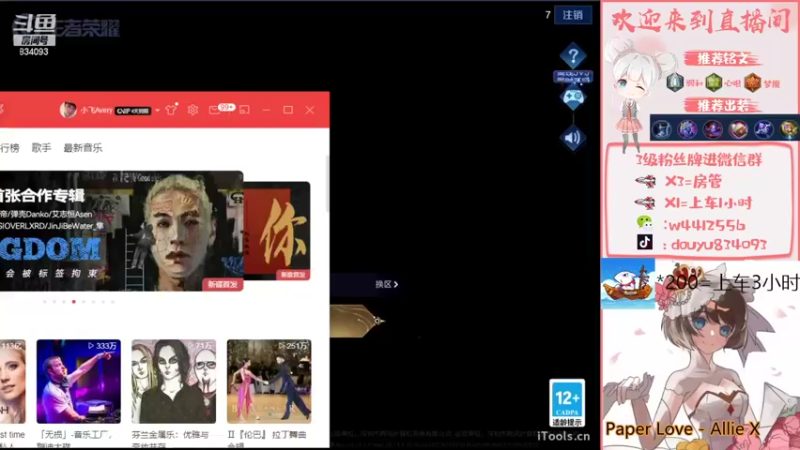Open the Latin dance playlist cover 251万
The width and height of the screenshot is (800, 450).
coord(269,381)
